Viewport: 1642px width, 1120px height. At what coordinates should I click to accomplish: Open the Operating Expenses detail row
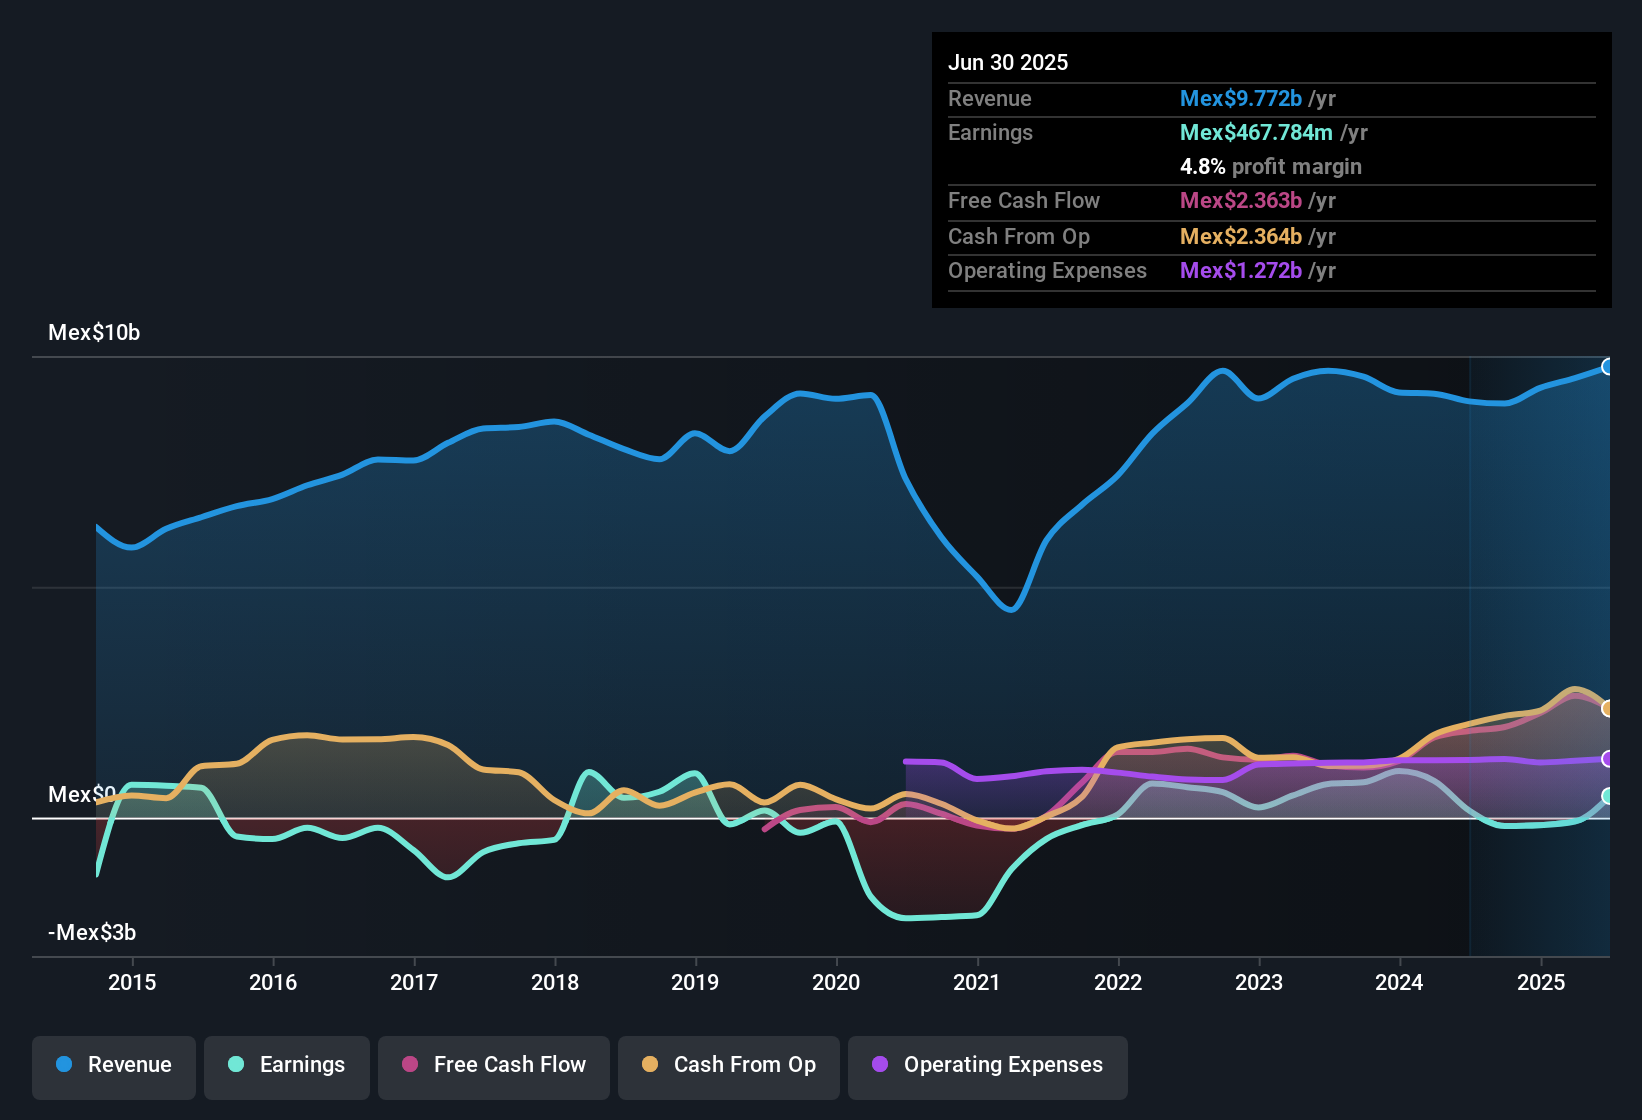click(1047, 270)
